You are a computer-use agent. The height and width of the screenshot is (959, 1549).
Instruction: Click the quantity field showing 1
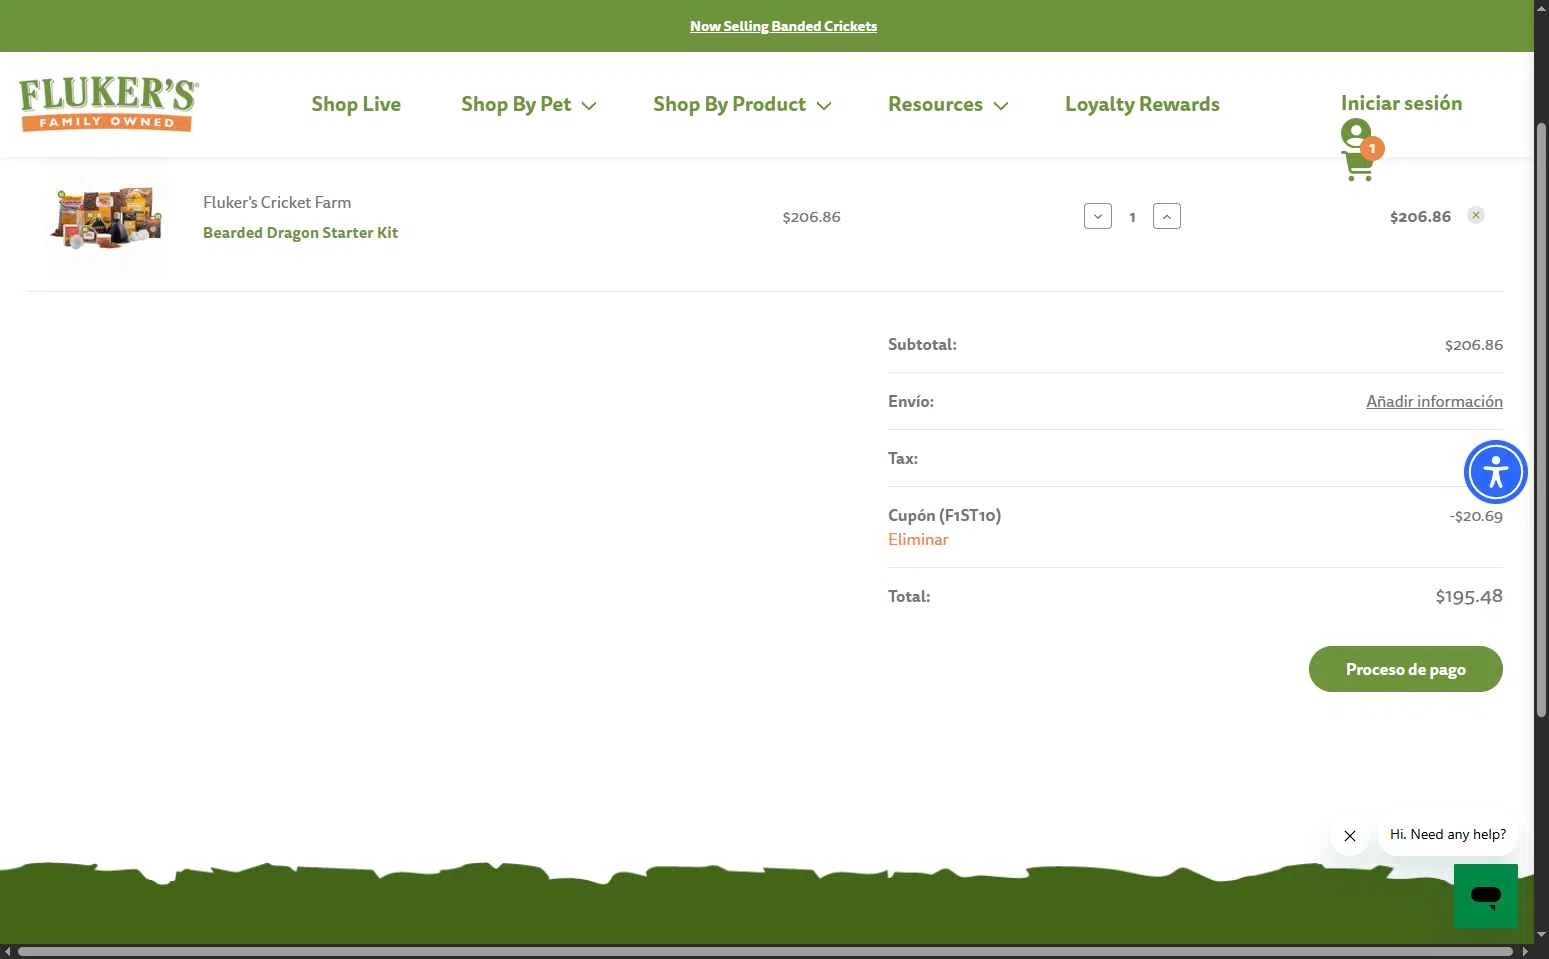(1132, 217)
